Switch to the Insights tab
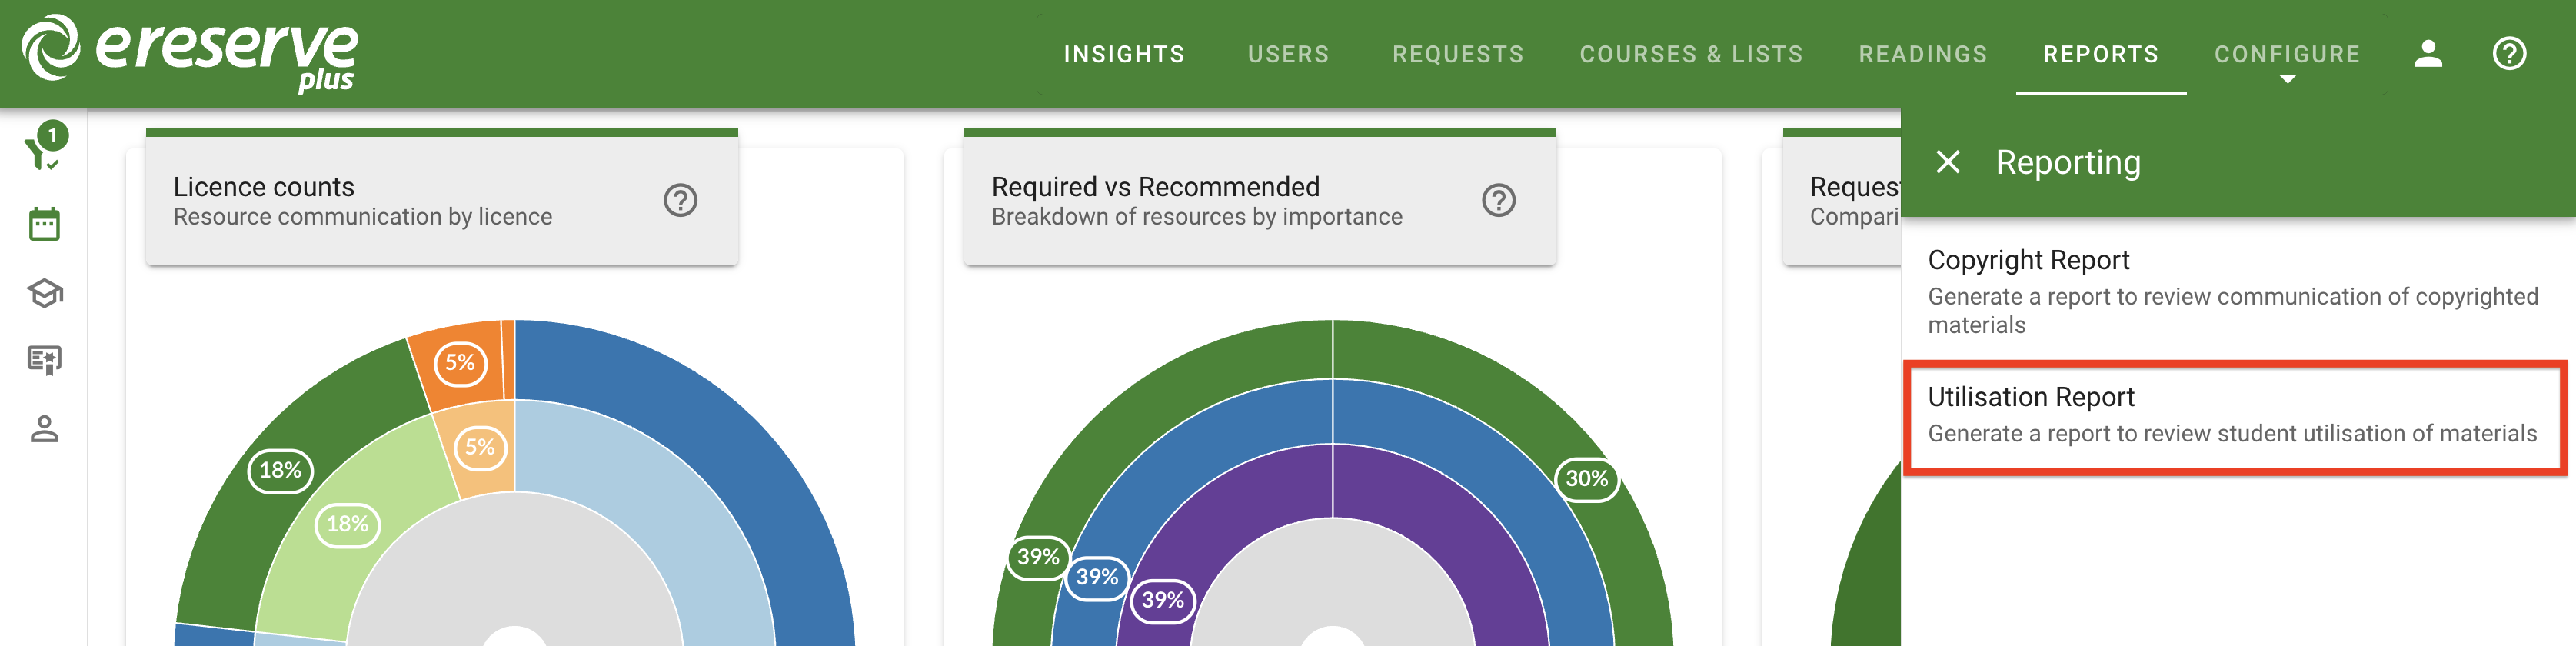2576x646 pixels. (1124, 53)
